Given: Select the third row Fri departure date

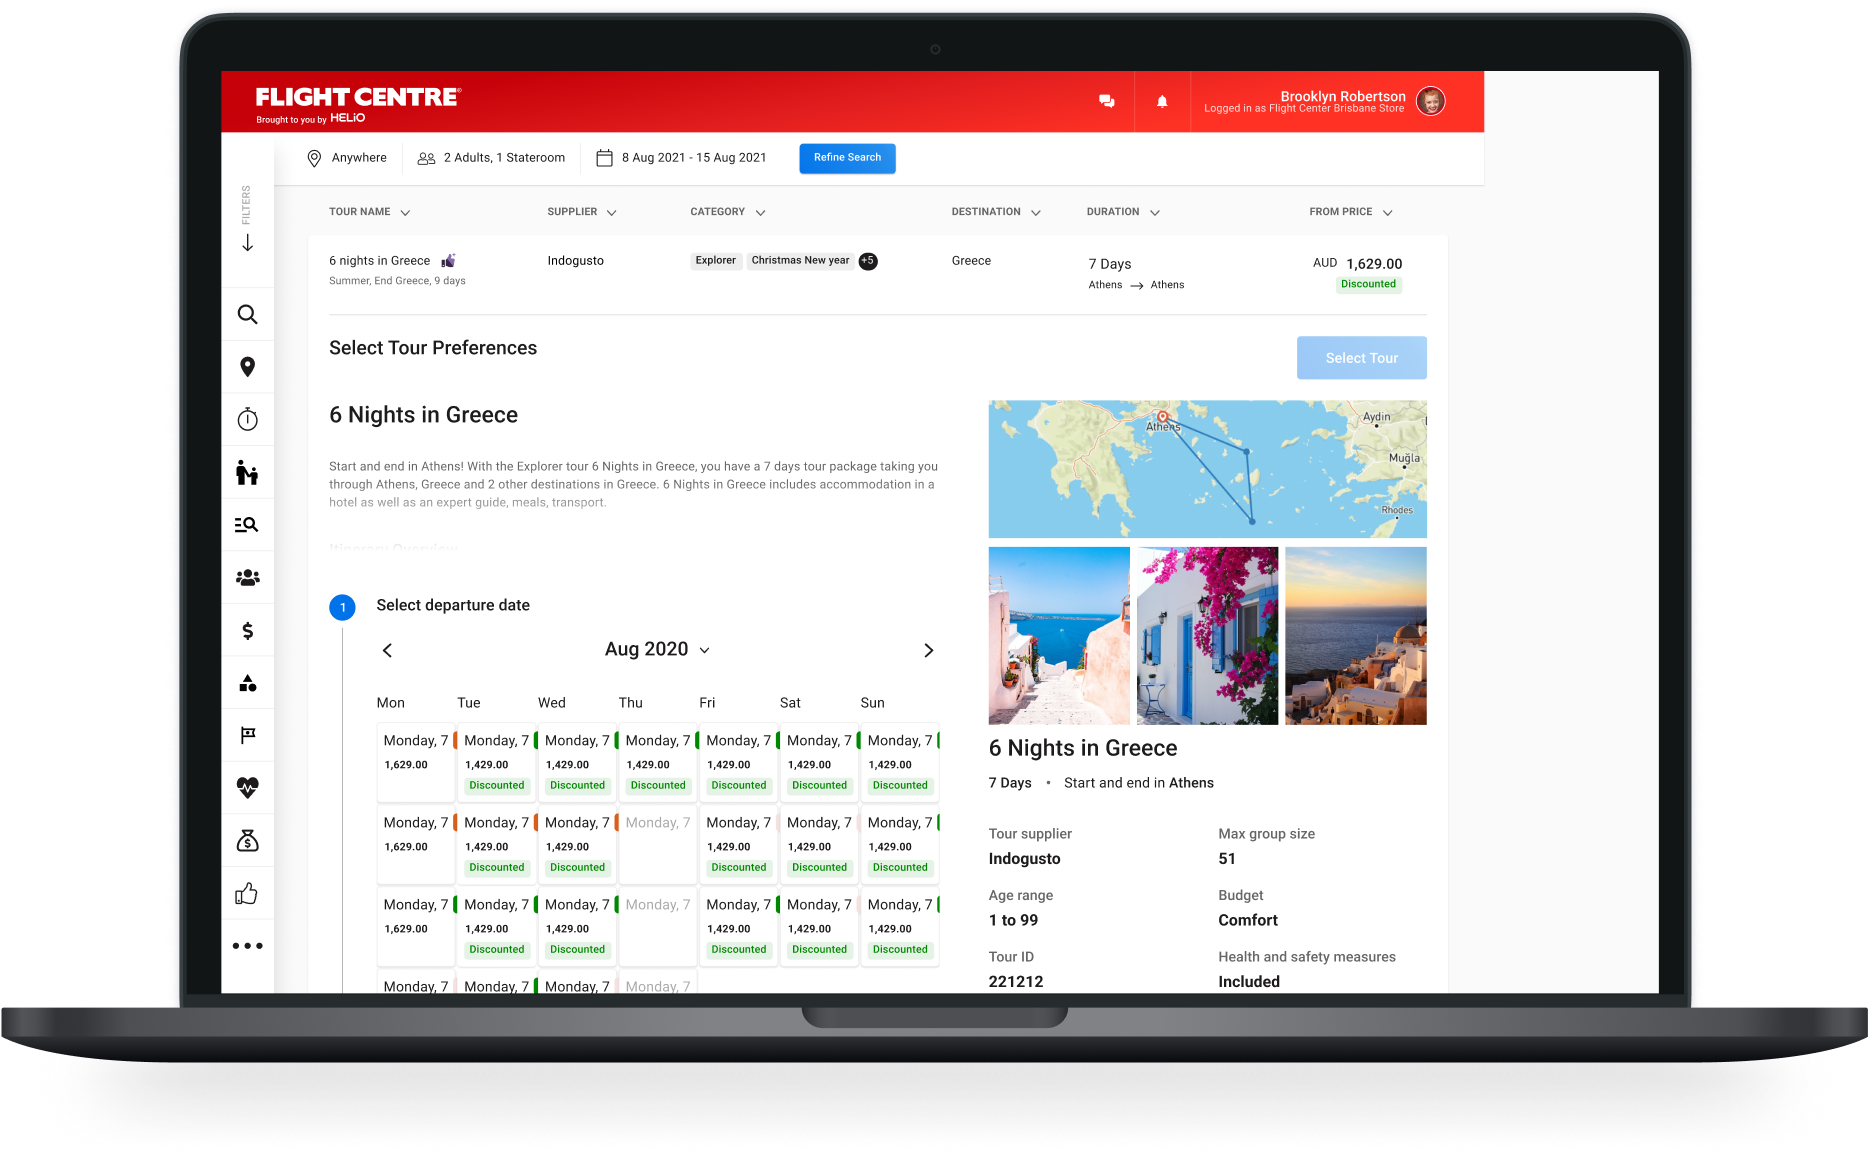Looking at the screenshot, I should (738, 927).
